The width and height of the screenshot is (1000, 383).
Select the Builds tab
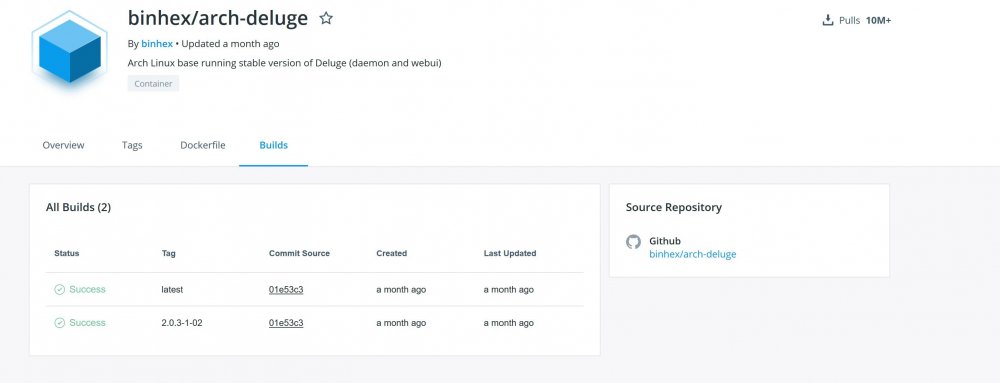click(274, 145)
